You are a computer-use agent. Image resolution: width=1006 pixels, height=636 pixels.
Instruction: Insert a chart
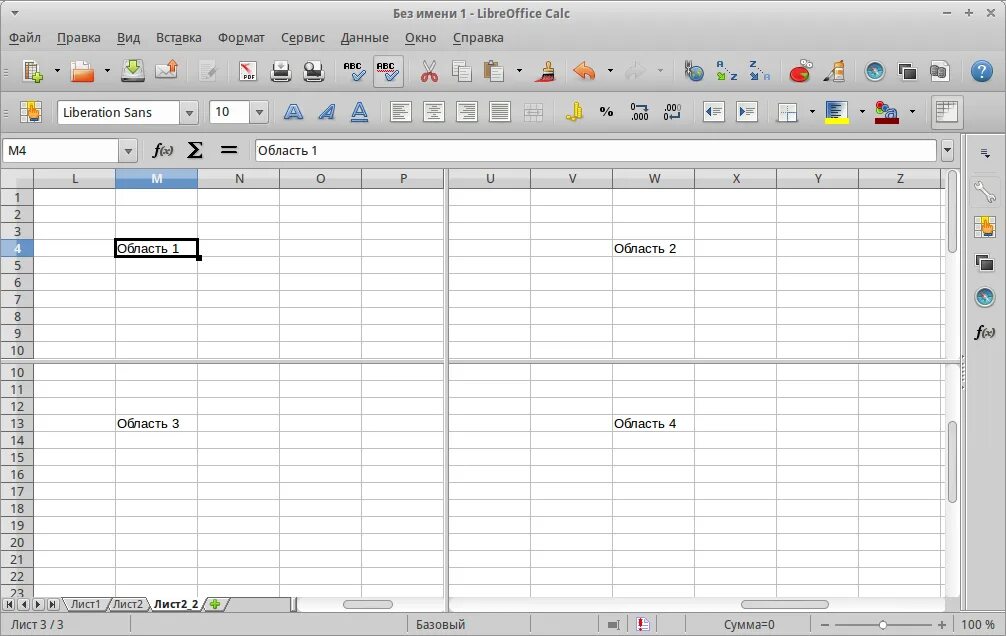tap(800, 71)
